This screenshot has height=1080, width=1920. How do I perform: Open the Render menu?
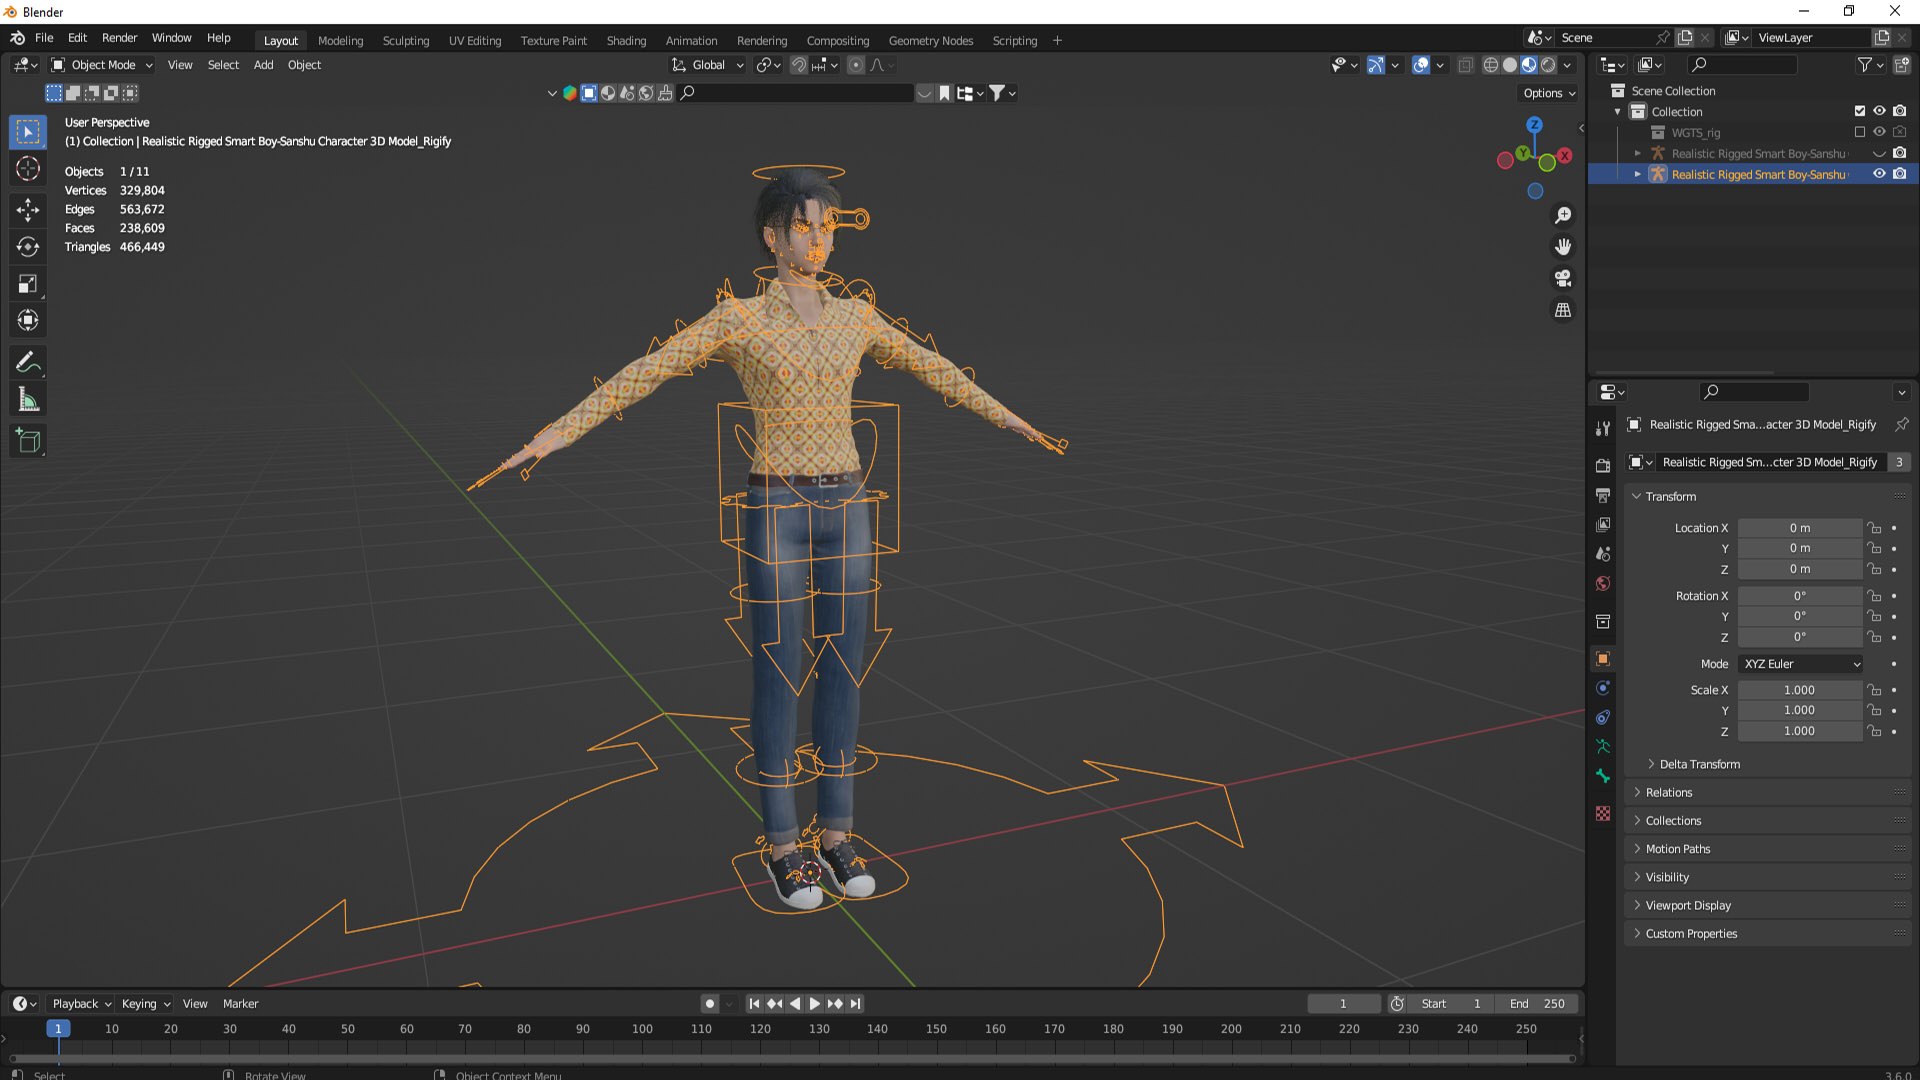pyautogui.click(x=119, y=38)
